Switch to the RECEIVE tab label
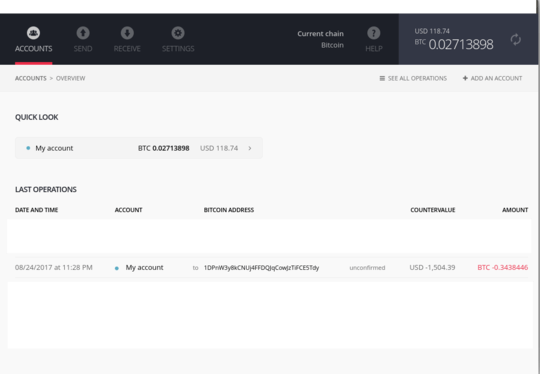540x374 pixels. coord(127,49)
